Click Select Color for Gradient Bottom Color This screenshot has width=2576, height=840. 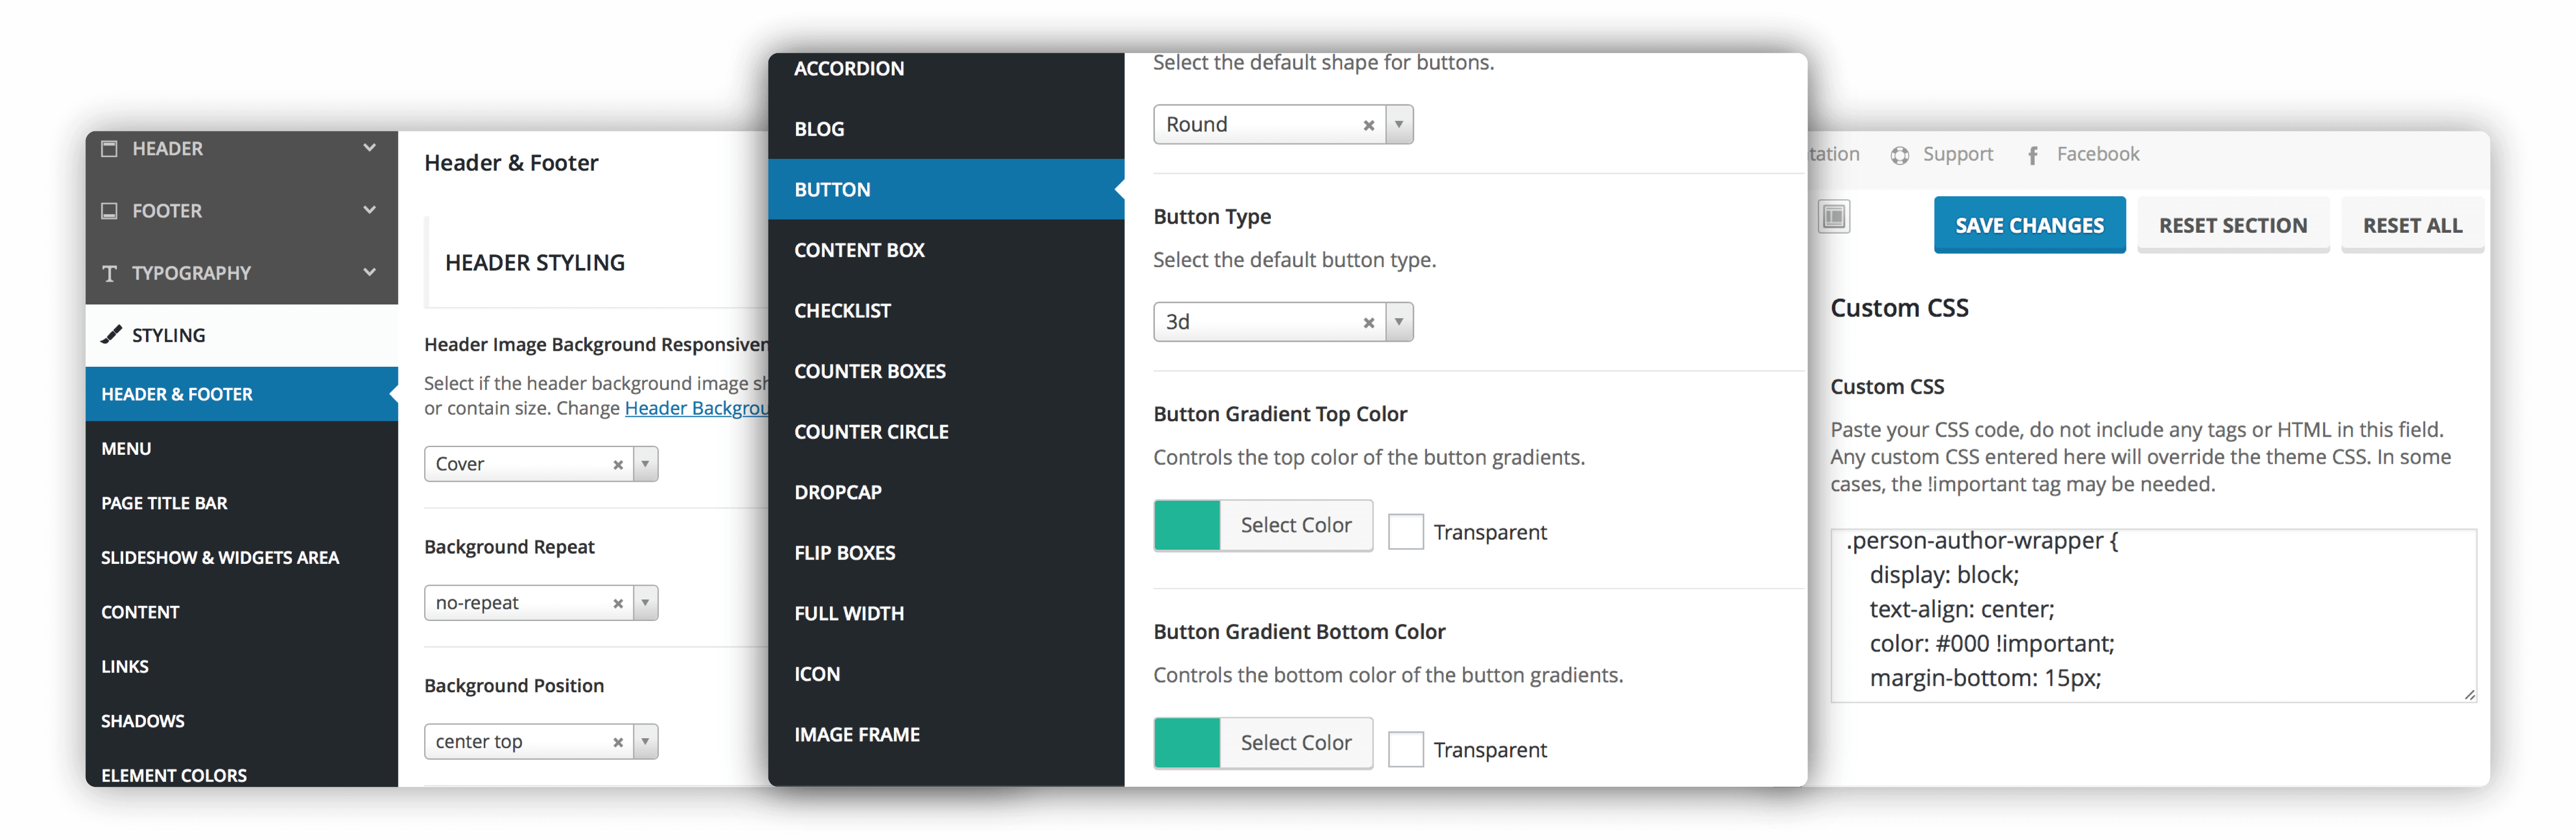pyautogui.click(x=1296, y=743)
